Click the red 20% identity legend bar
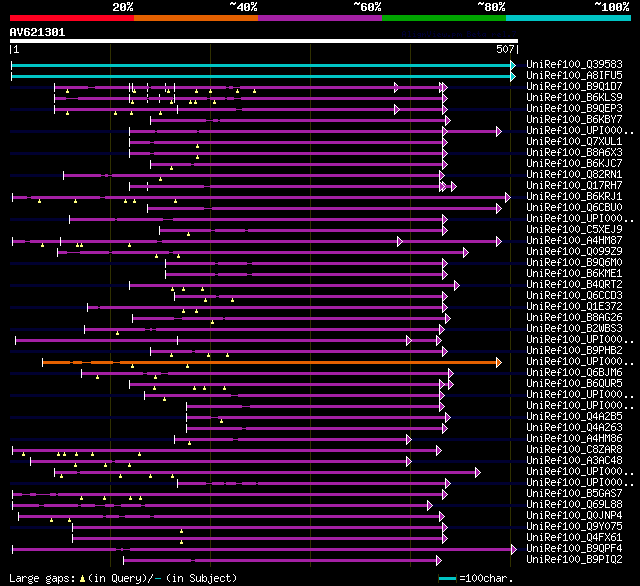 72,18
